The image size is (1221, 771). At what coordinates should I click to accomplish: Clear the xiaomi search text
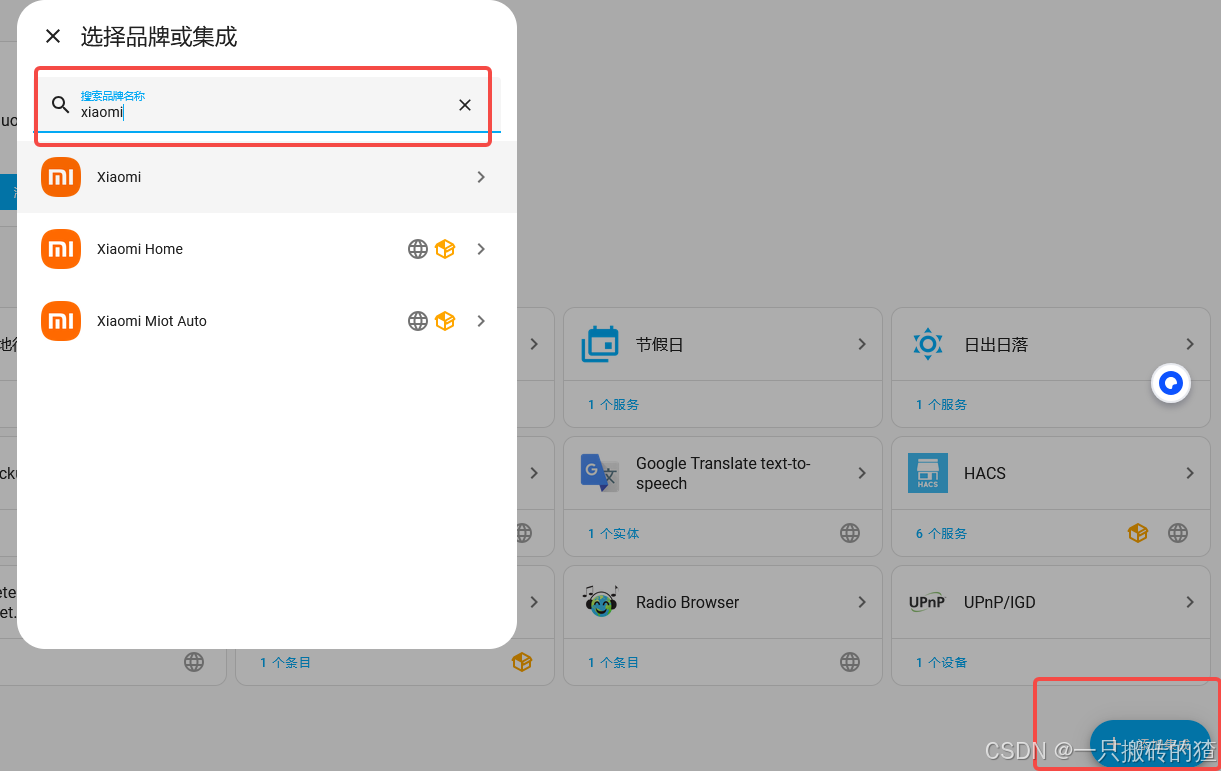465,105
